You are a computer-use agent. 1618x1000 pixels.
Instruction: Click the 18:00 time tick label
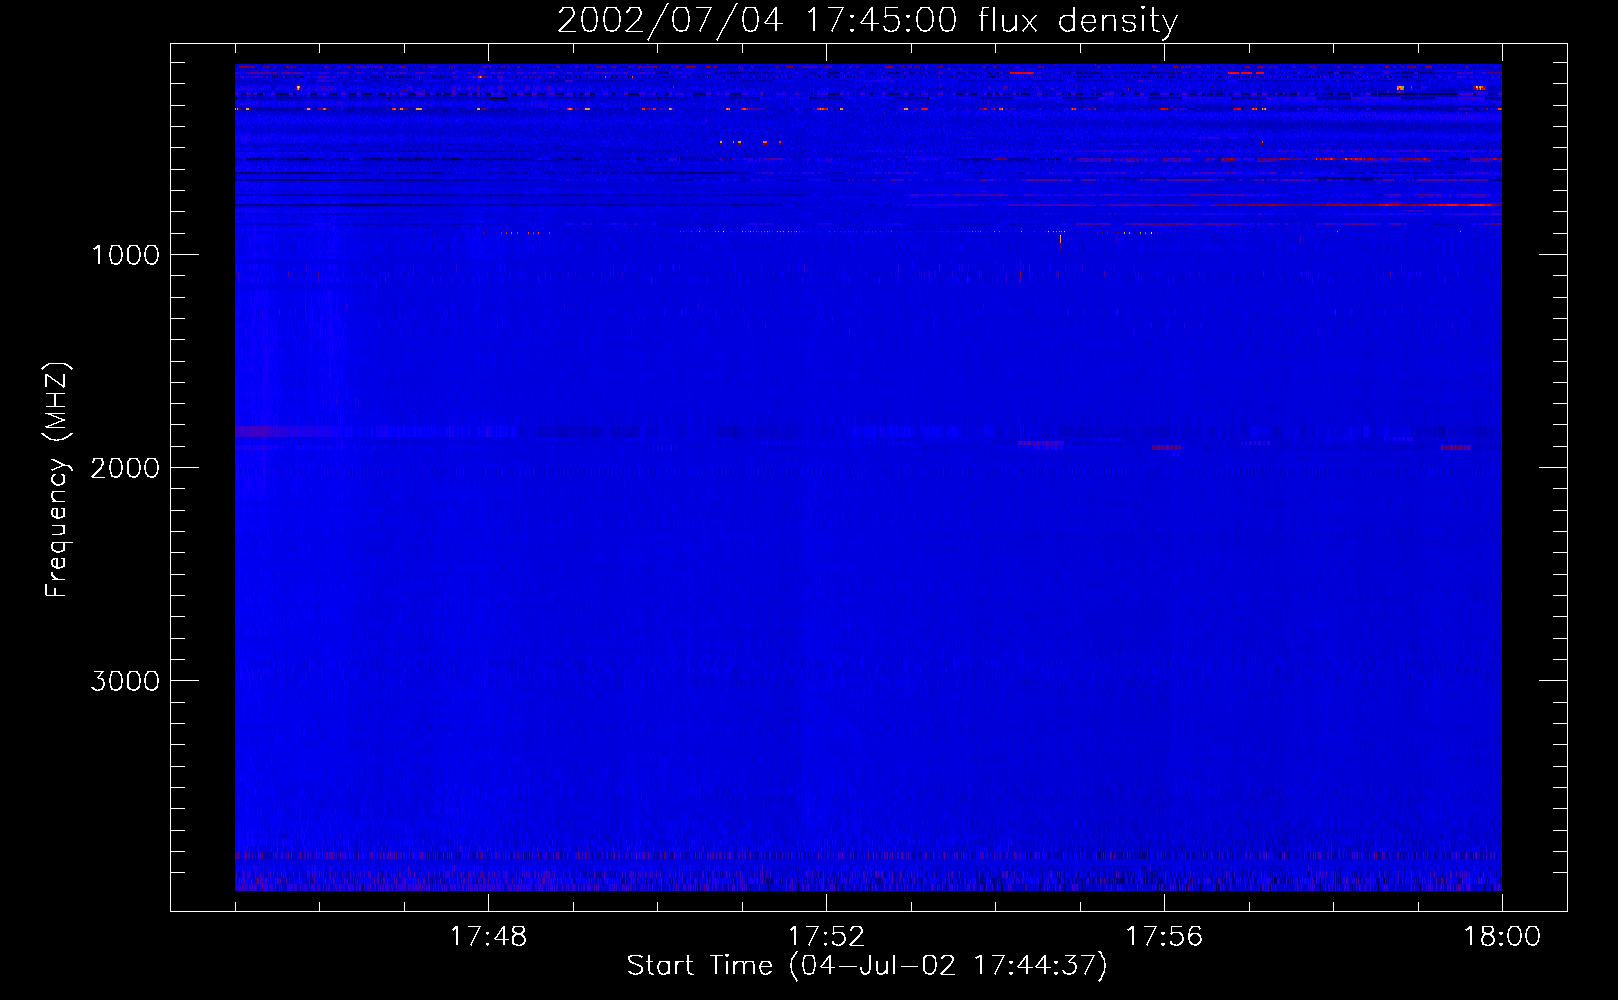1502,937
